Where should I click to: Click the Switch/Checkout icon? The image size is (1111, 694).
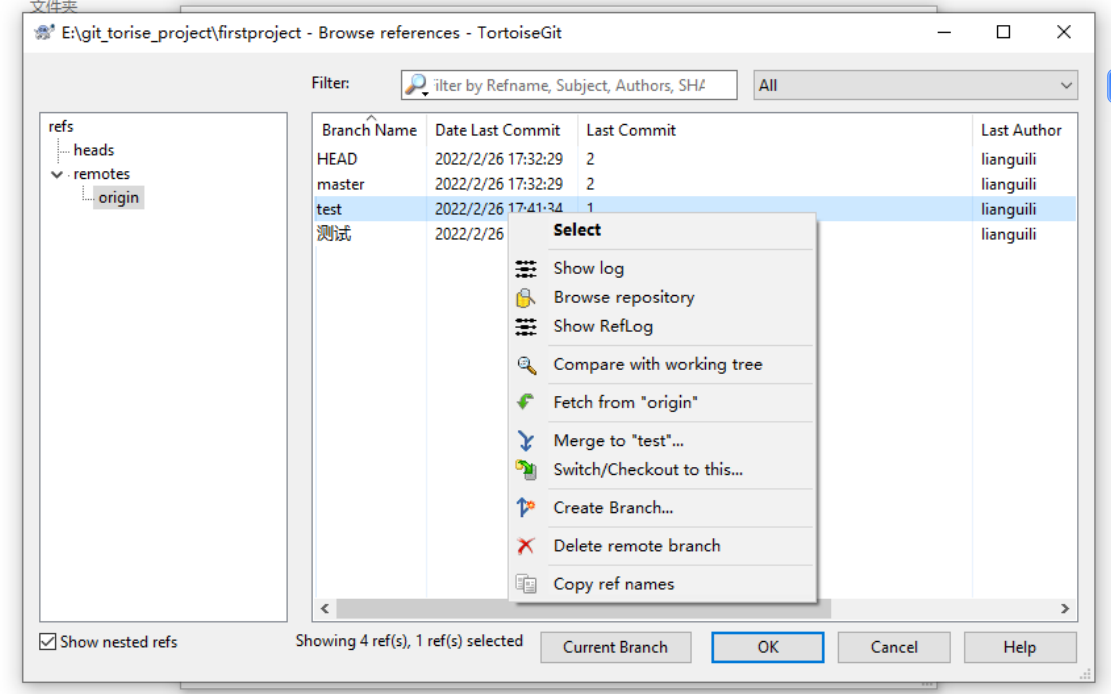[x=526, y=470]
